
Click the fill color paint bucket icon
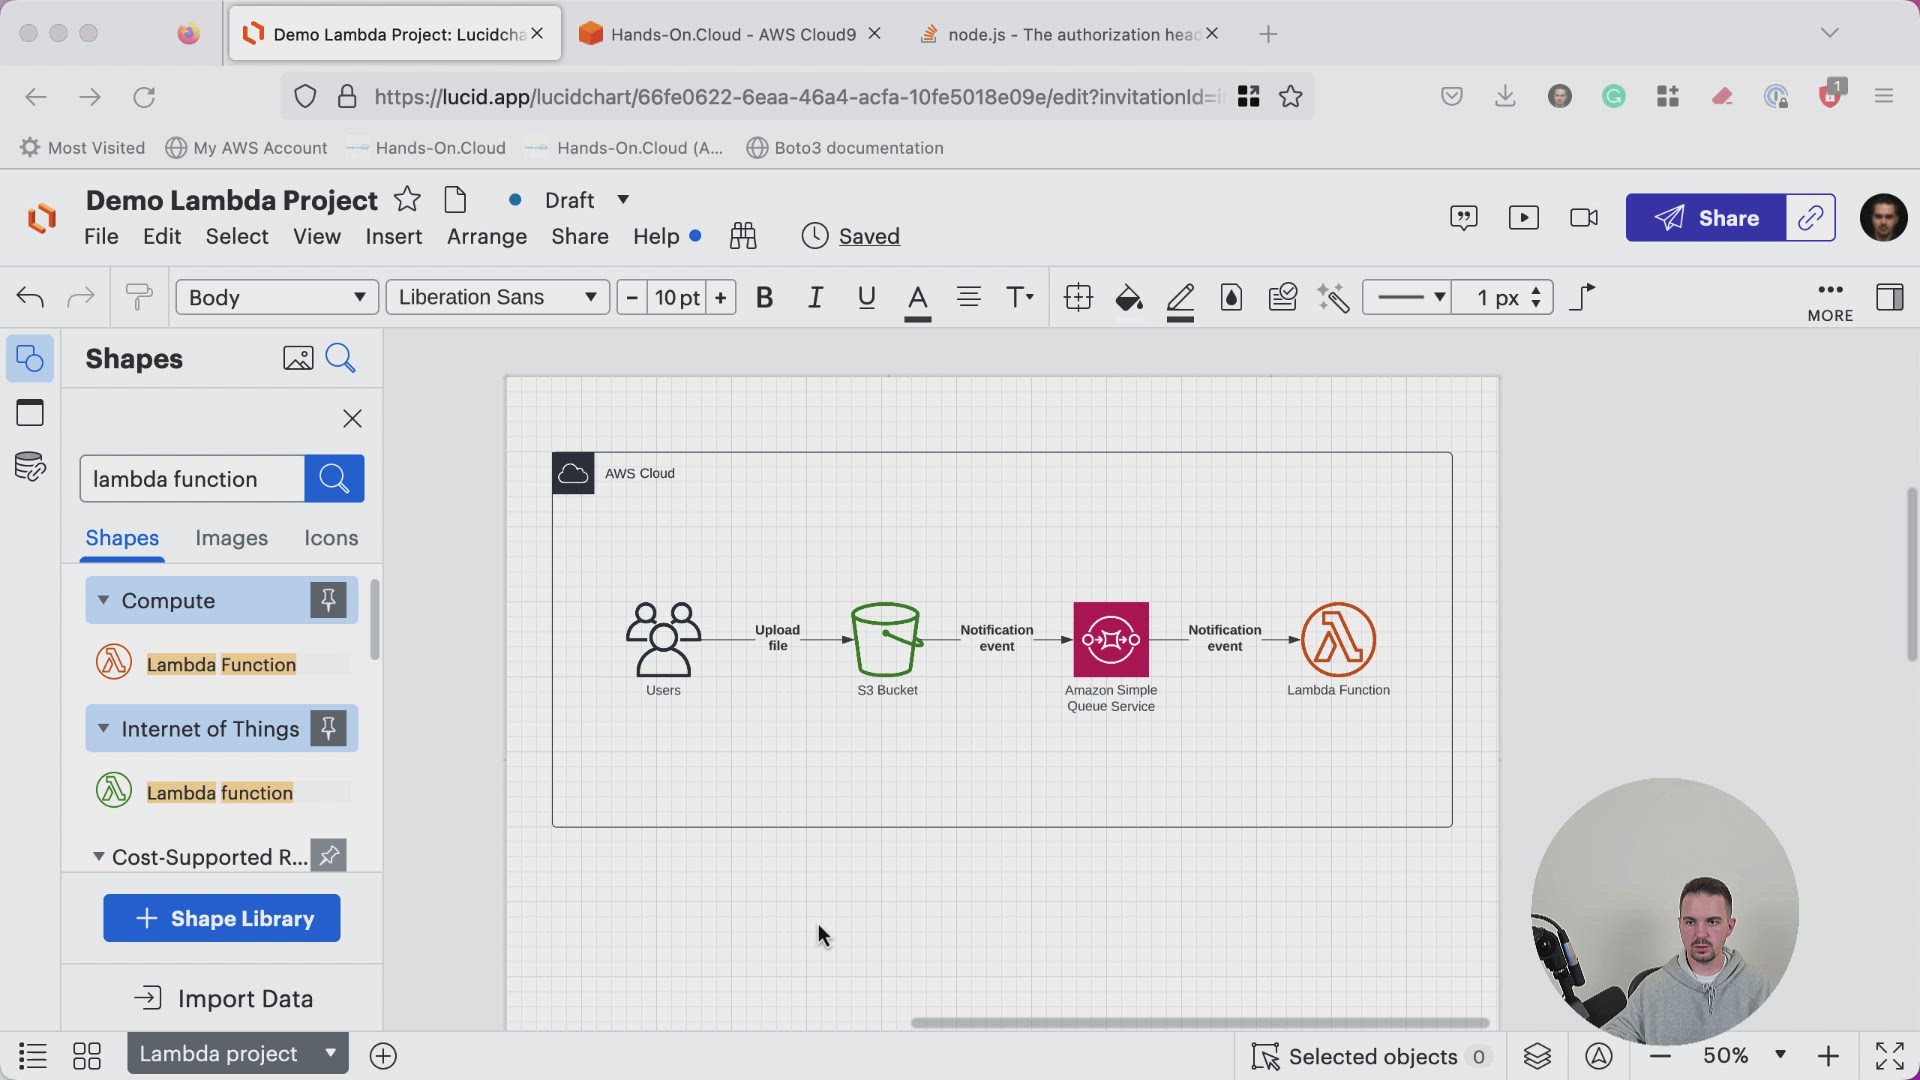tap(1129, 298)
